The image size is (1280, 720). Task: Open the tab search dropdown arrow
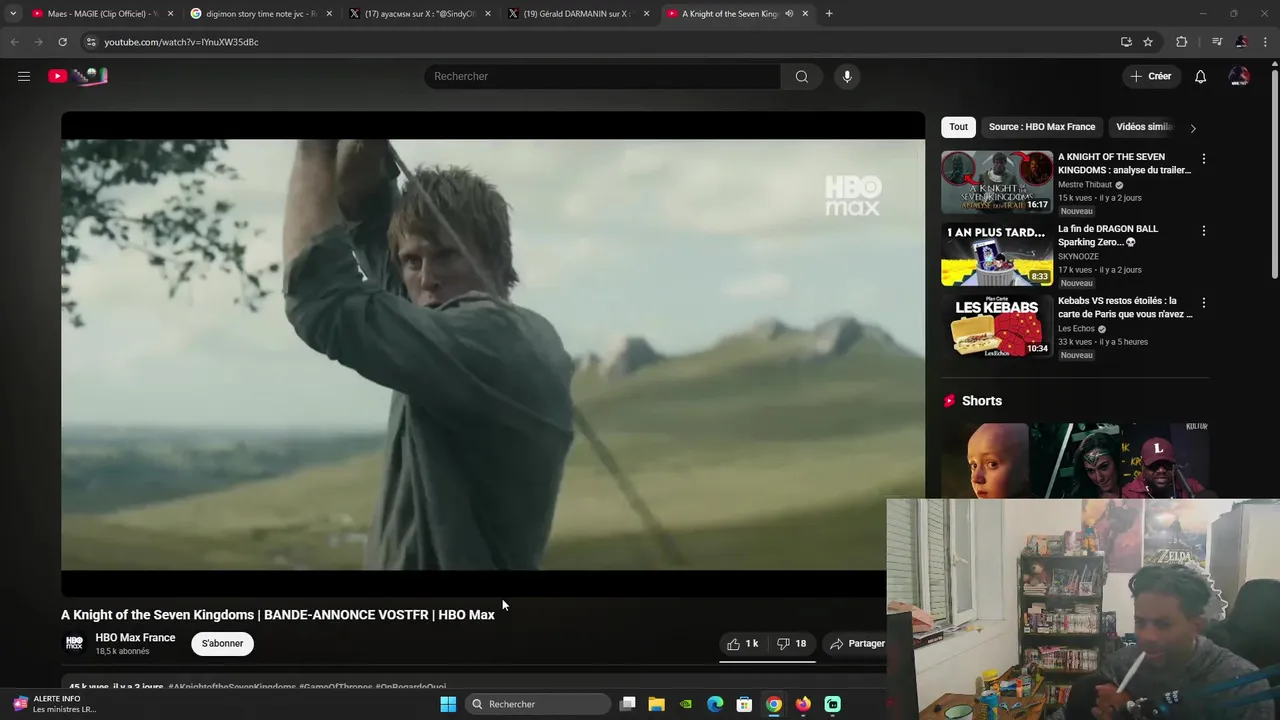pos(12,14)
